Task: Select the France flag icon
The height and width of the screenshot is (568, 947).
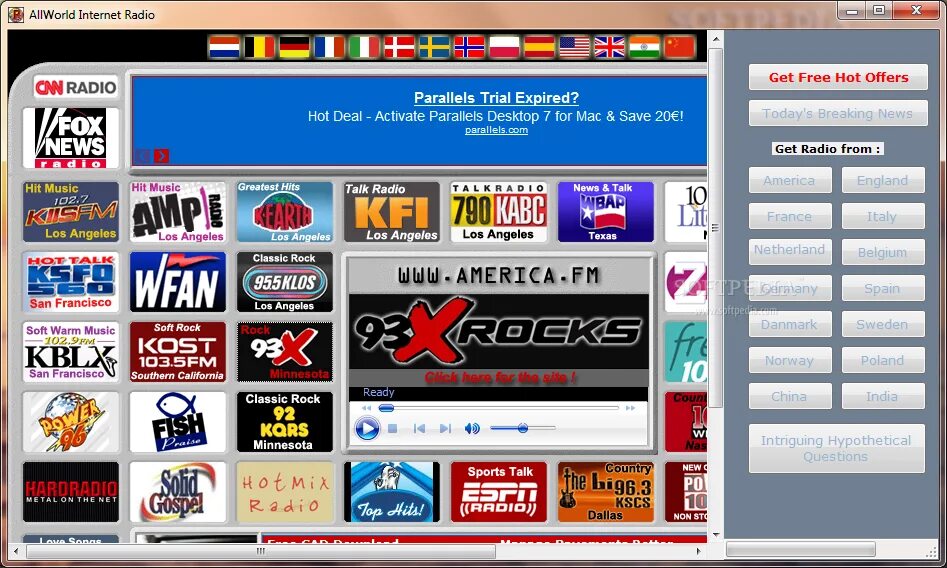Action: point(329,47)
